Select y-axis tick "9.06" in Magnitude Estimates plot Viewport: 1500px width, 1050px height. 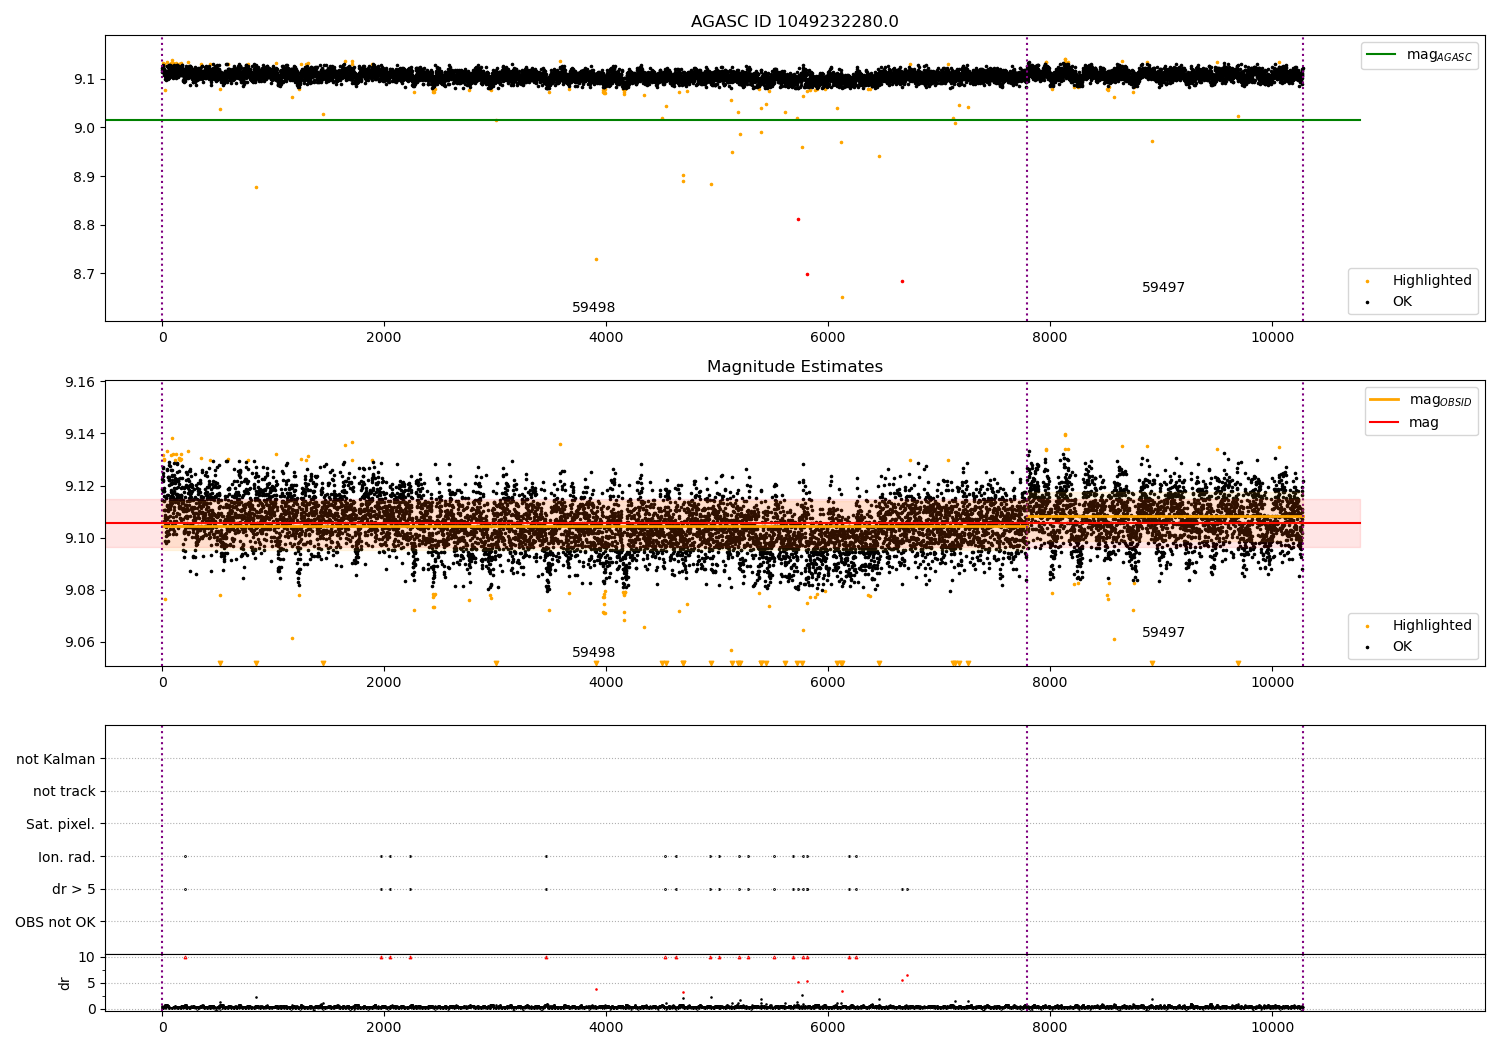(x=80, y=642)
